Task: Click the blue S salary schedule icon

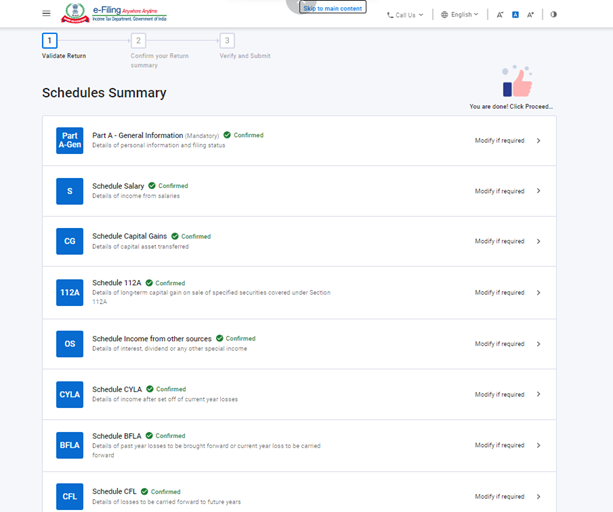Action: (70, 191)
